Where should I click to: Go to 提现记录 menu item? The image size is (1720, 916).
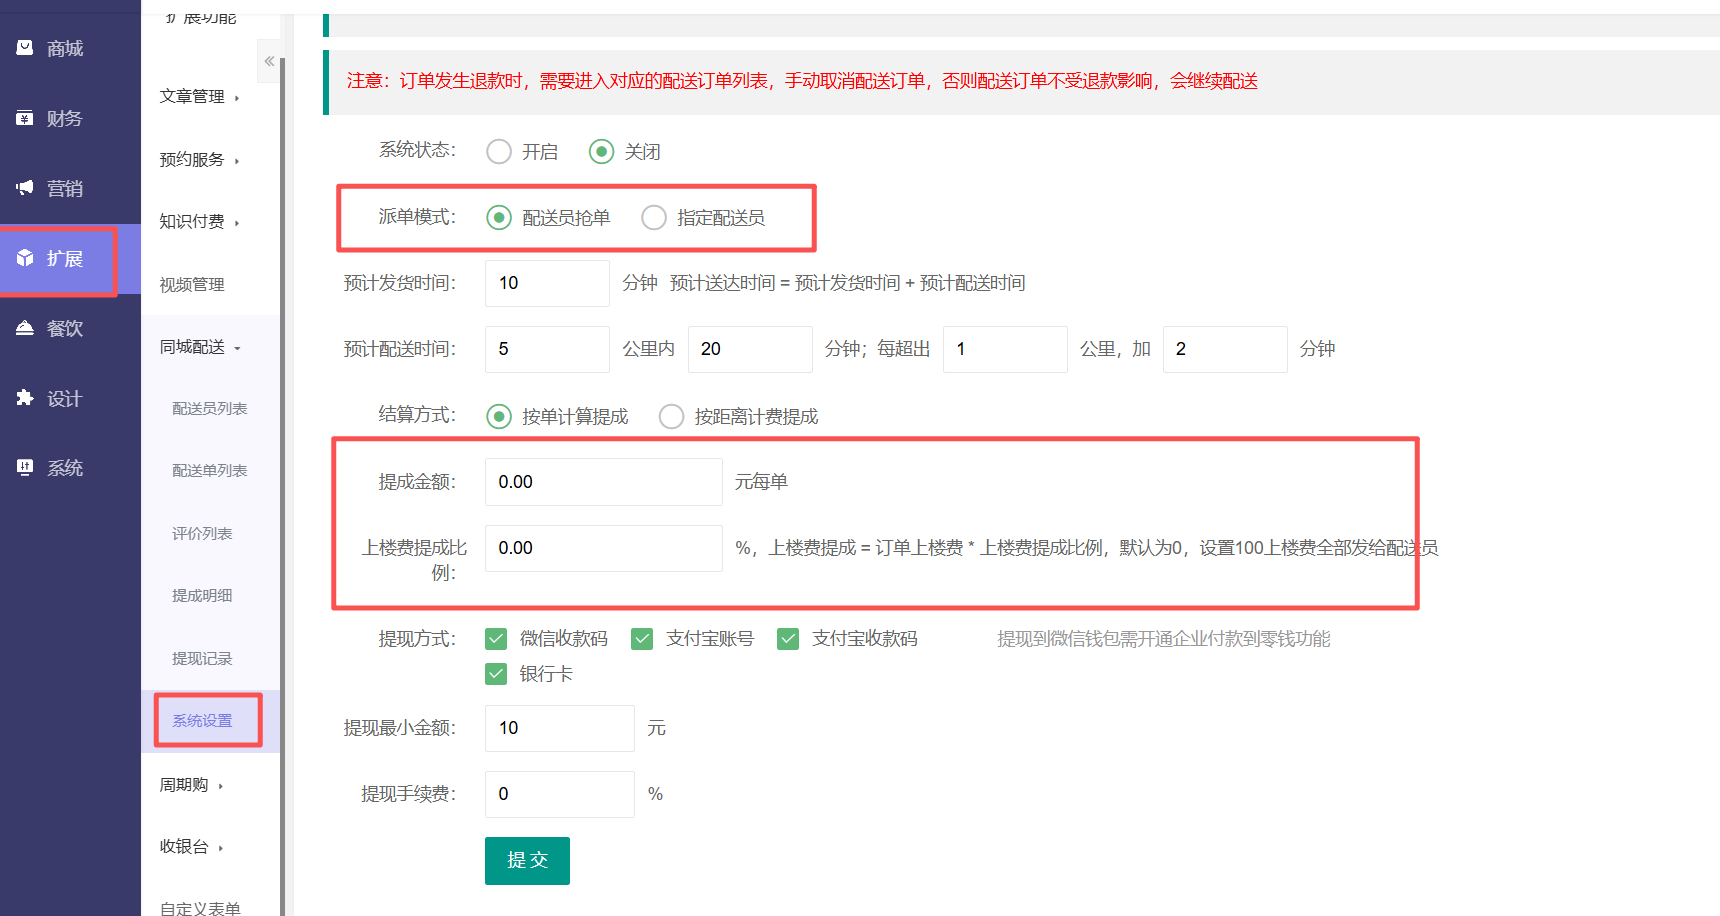click(202, 658)
